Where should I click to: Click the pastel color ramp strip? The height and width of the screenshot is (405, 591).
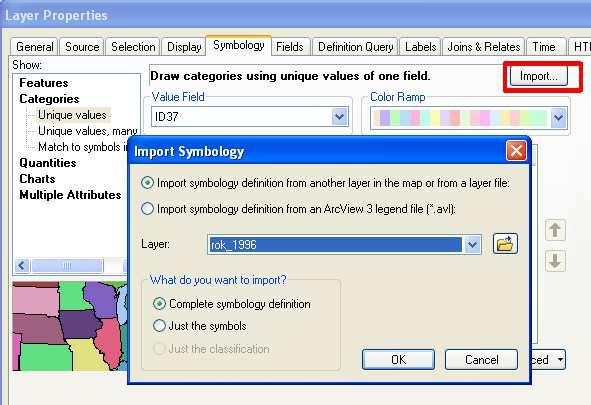[x=460, y=118]
